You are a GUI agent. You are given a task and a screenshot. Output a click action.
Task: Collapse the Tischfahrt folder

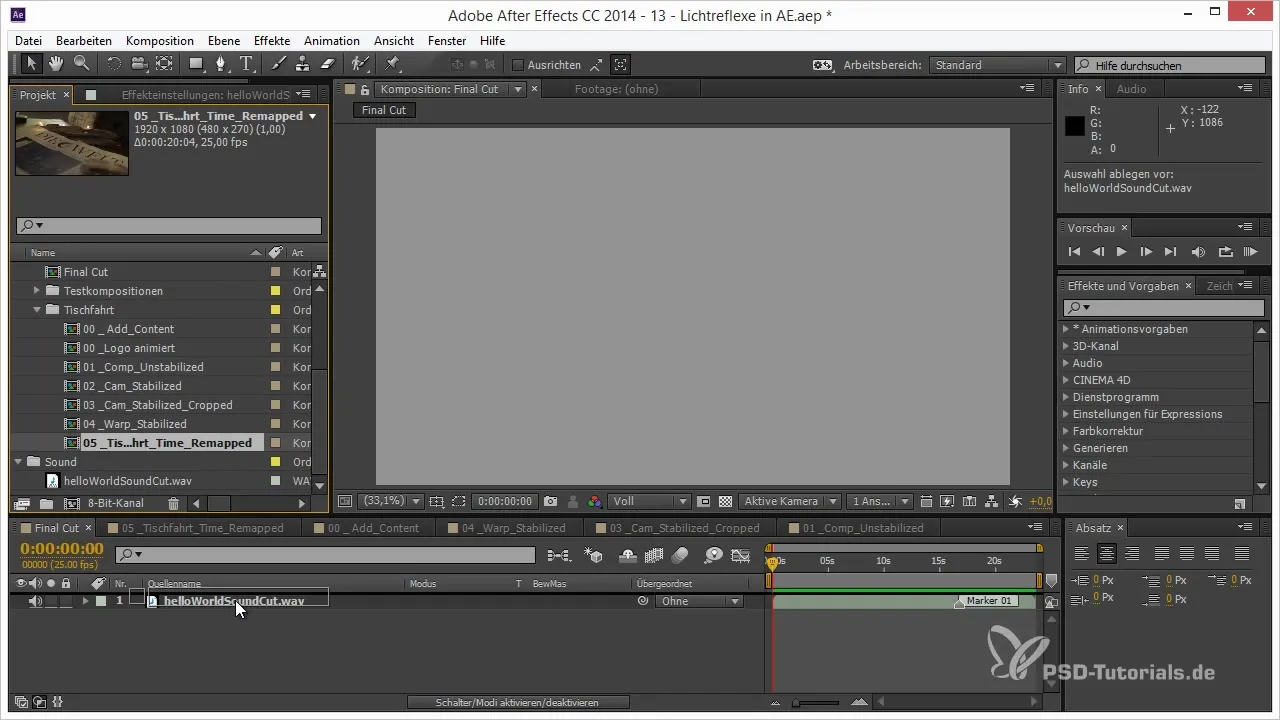37,310
